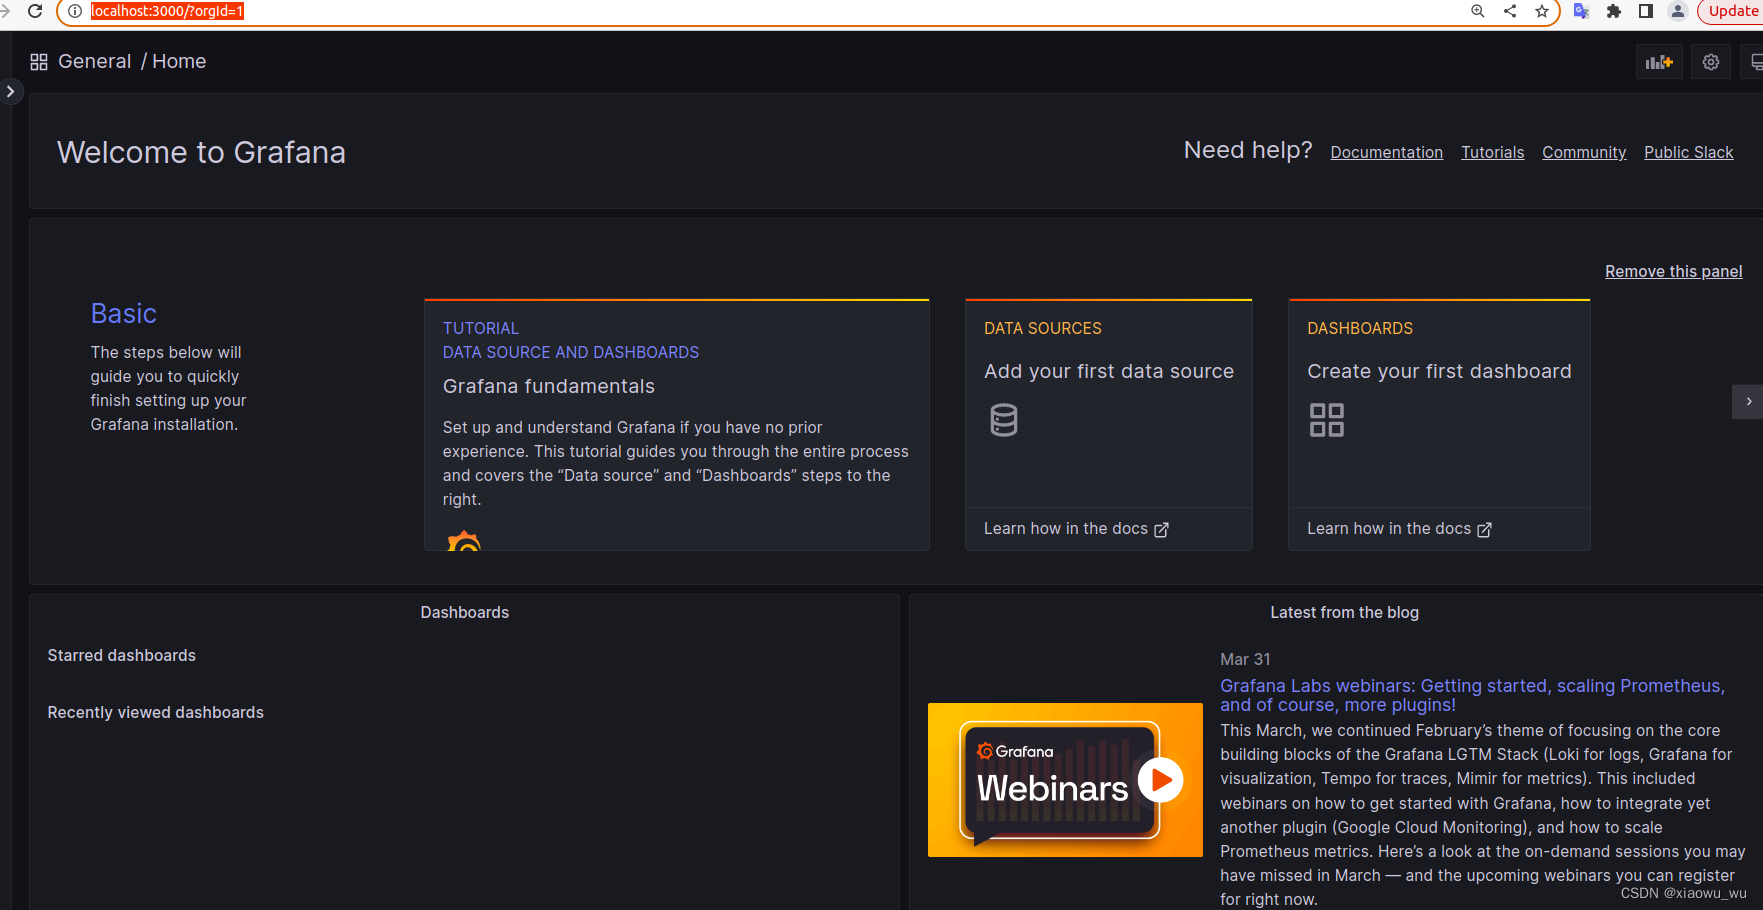Image resolution: width=1763 pixels, height=910 pixels.
Task: Click the Grafana Webinars thumbnail image
Action: pyautogui.click(x=1065, y=780)
